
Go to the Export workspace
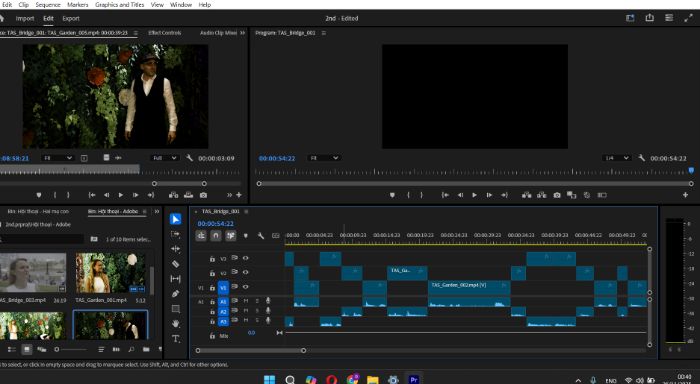pos(71,18)
